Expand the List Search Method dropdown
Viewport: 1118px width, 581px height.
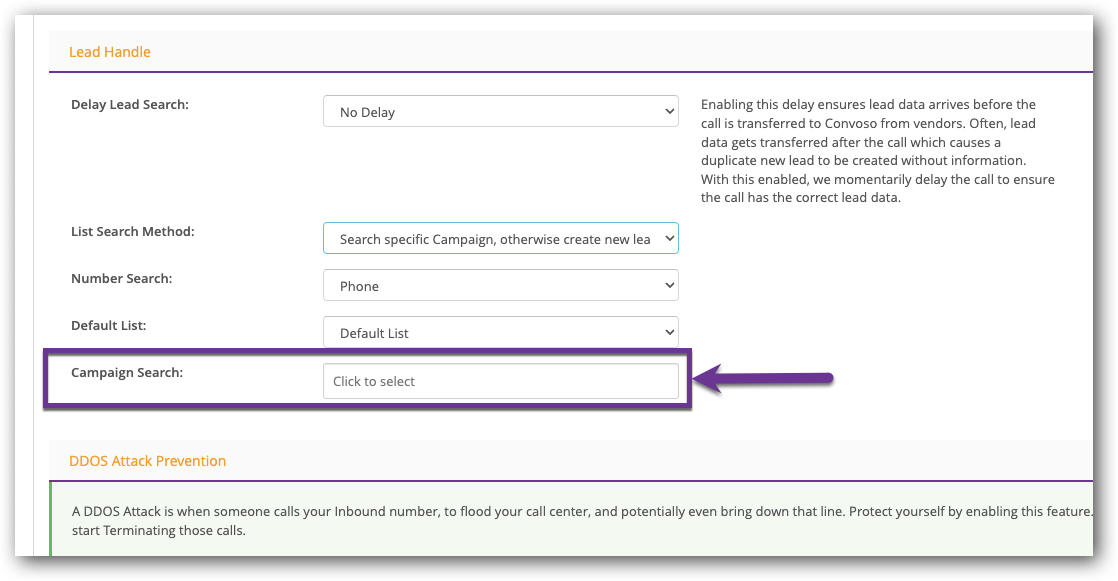click(x=500, y=238)
